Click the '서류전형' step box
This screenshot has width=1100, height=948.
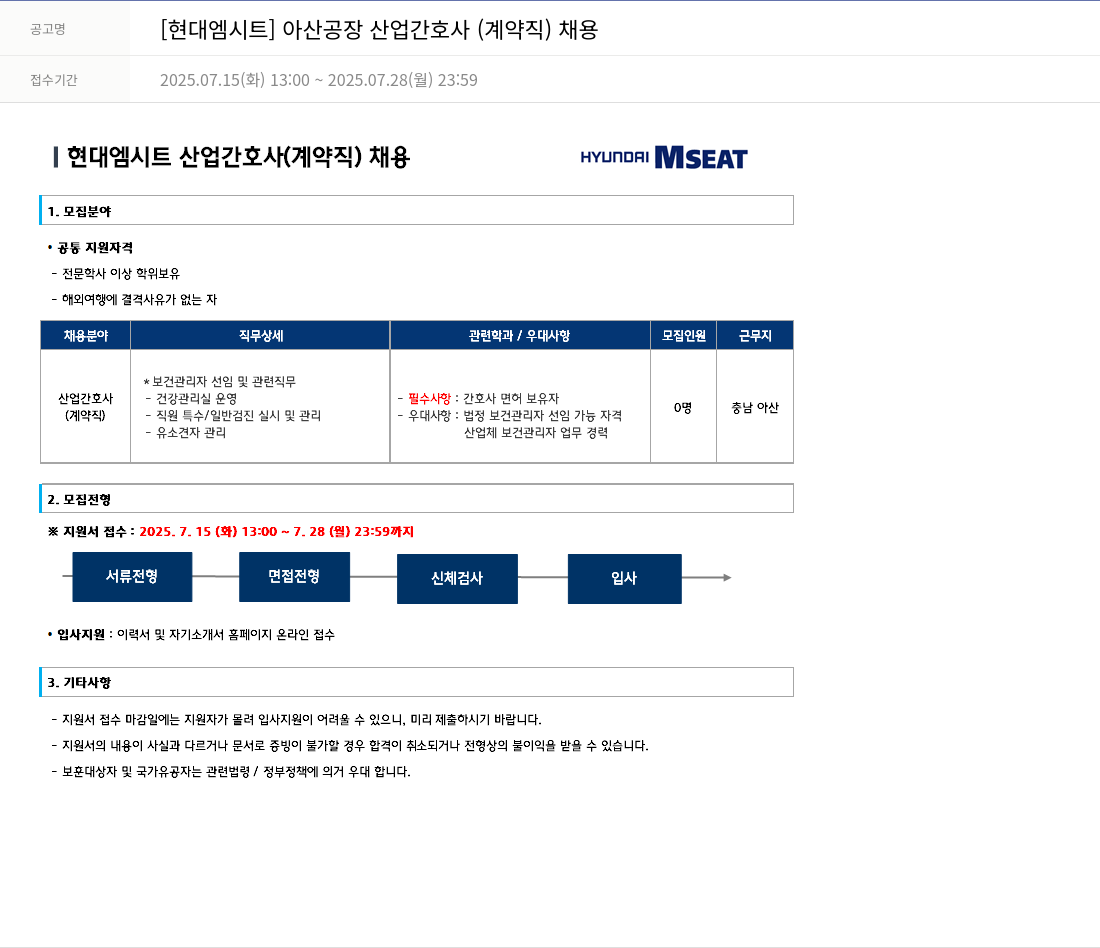(132, 577)
